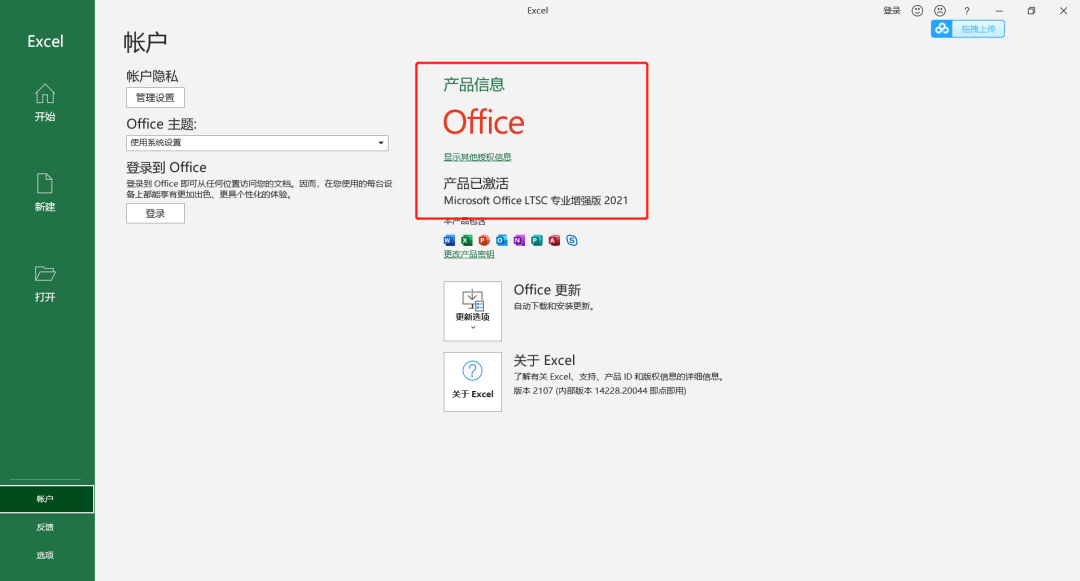The height and width of the screenshot is (581, 1080).
Task: Click the 管理设置 button
Action: tap(155, 98)
